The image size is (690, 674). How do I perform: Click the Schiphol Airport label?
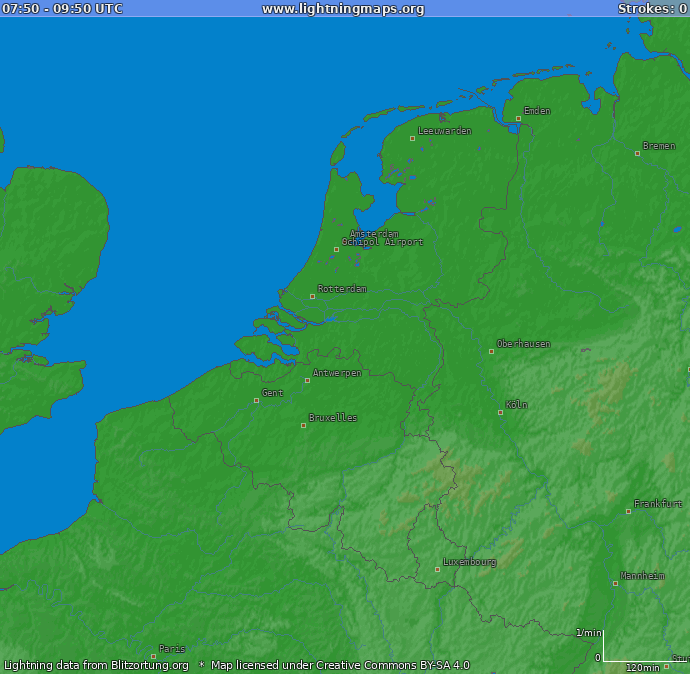click(382, 243)
